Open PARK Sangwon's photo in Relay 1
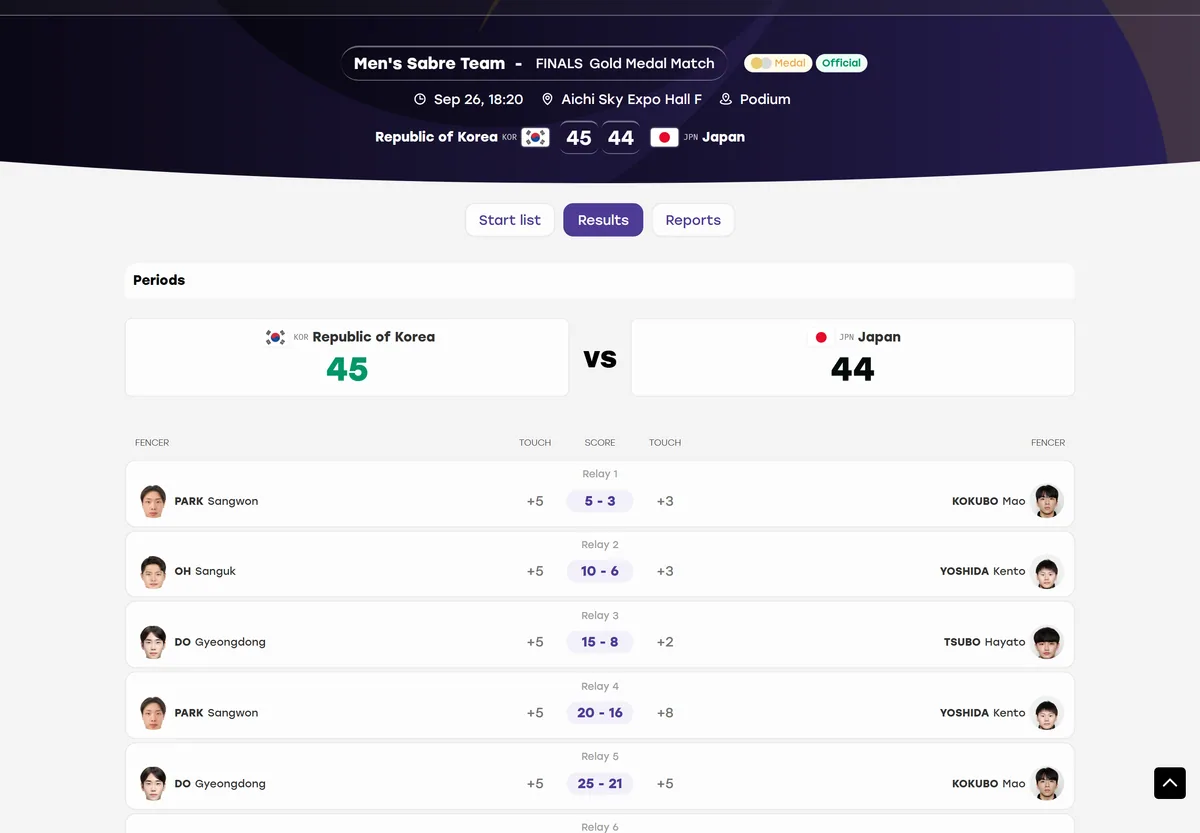The width and height of the screenshot is (1200, 833). [153, 501]
